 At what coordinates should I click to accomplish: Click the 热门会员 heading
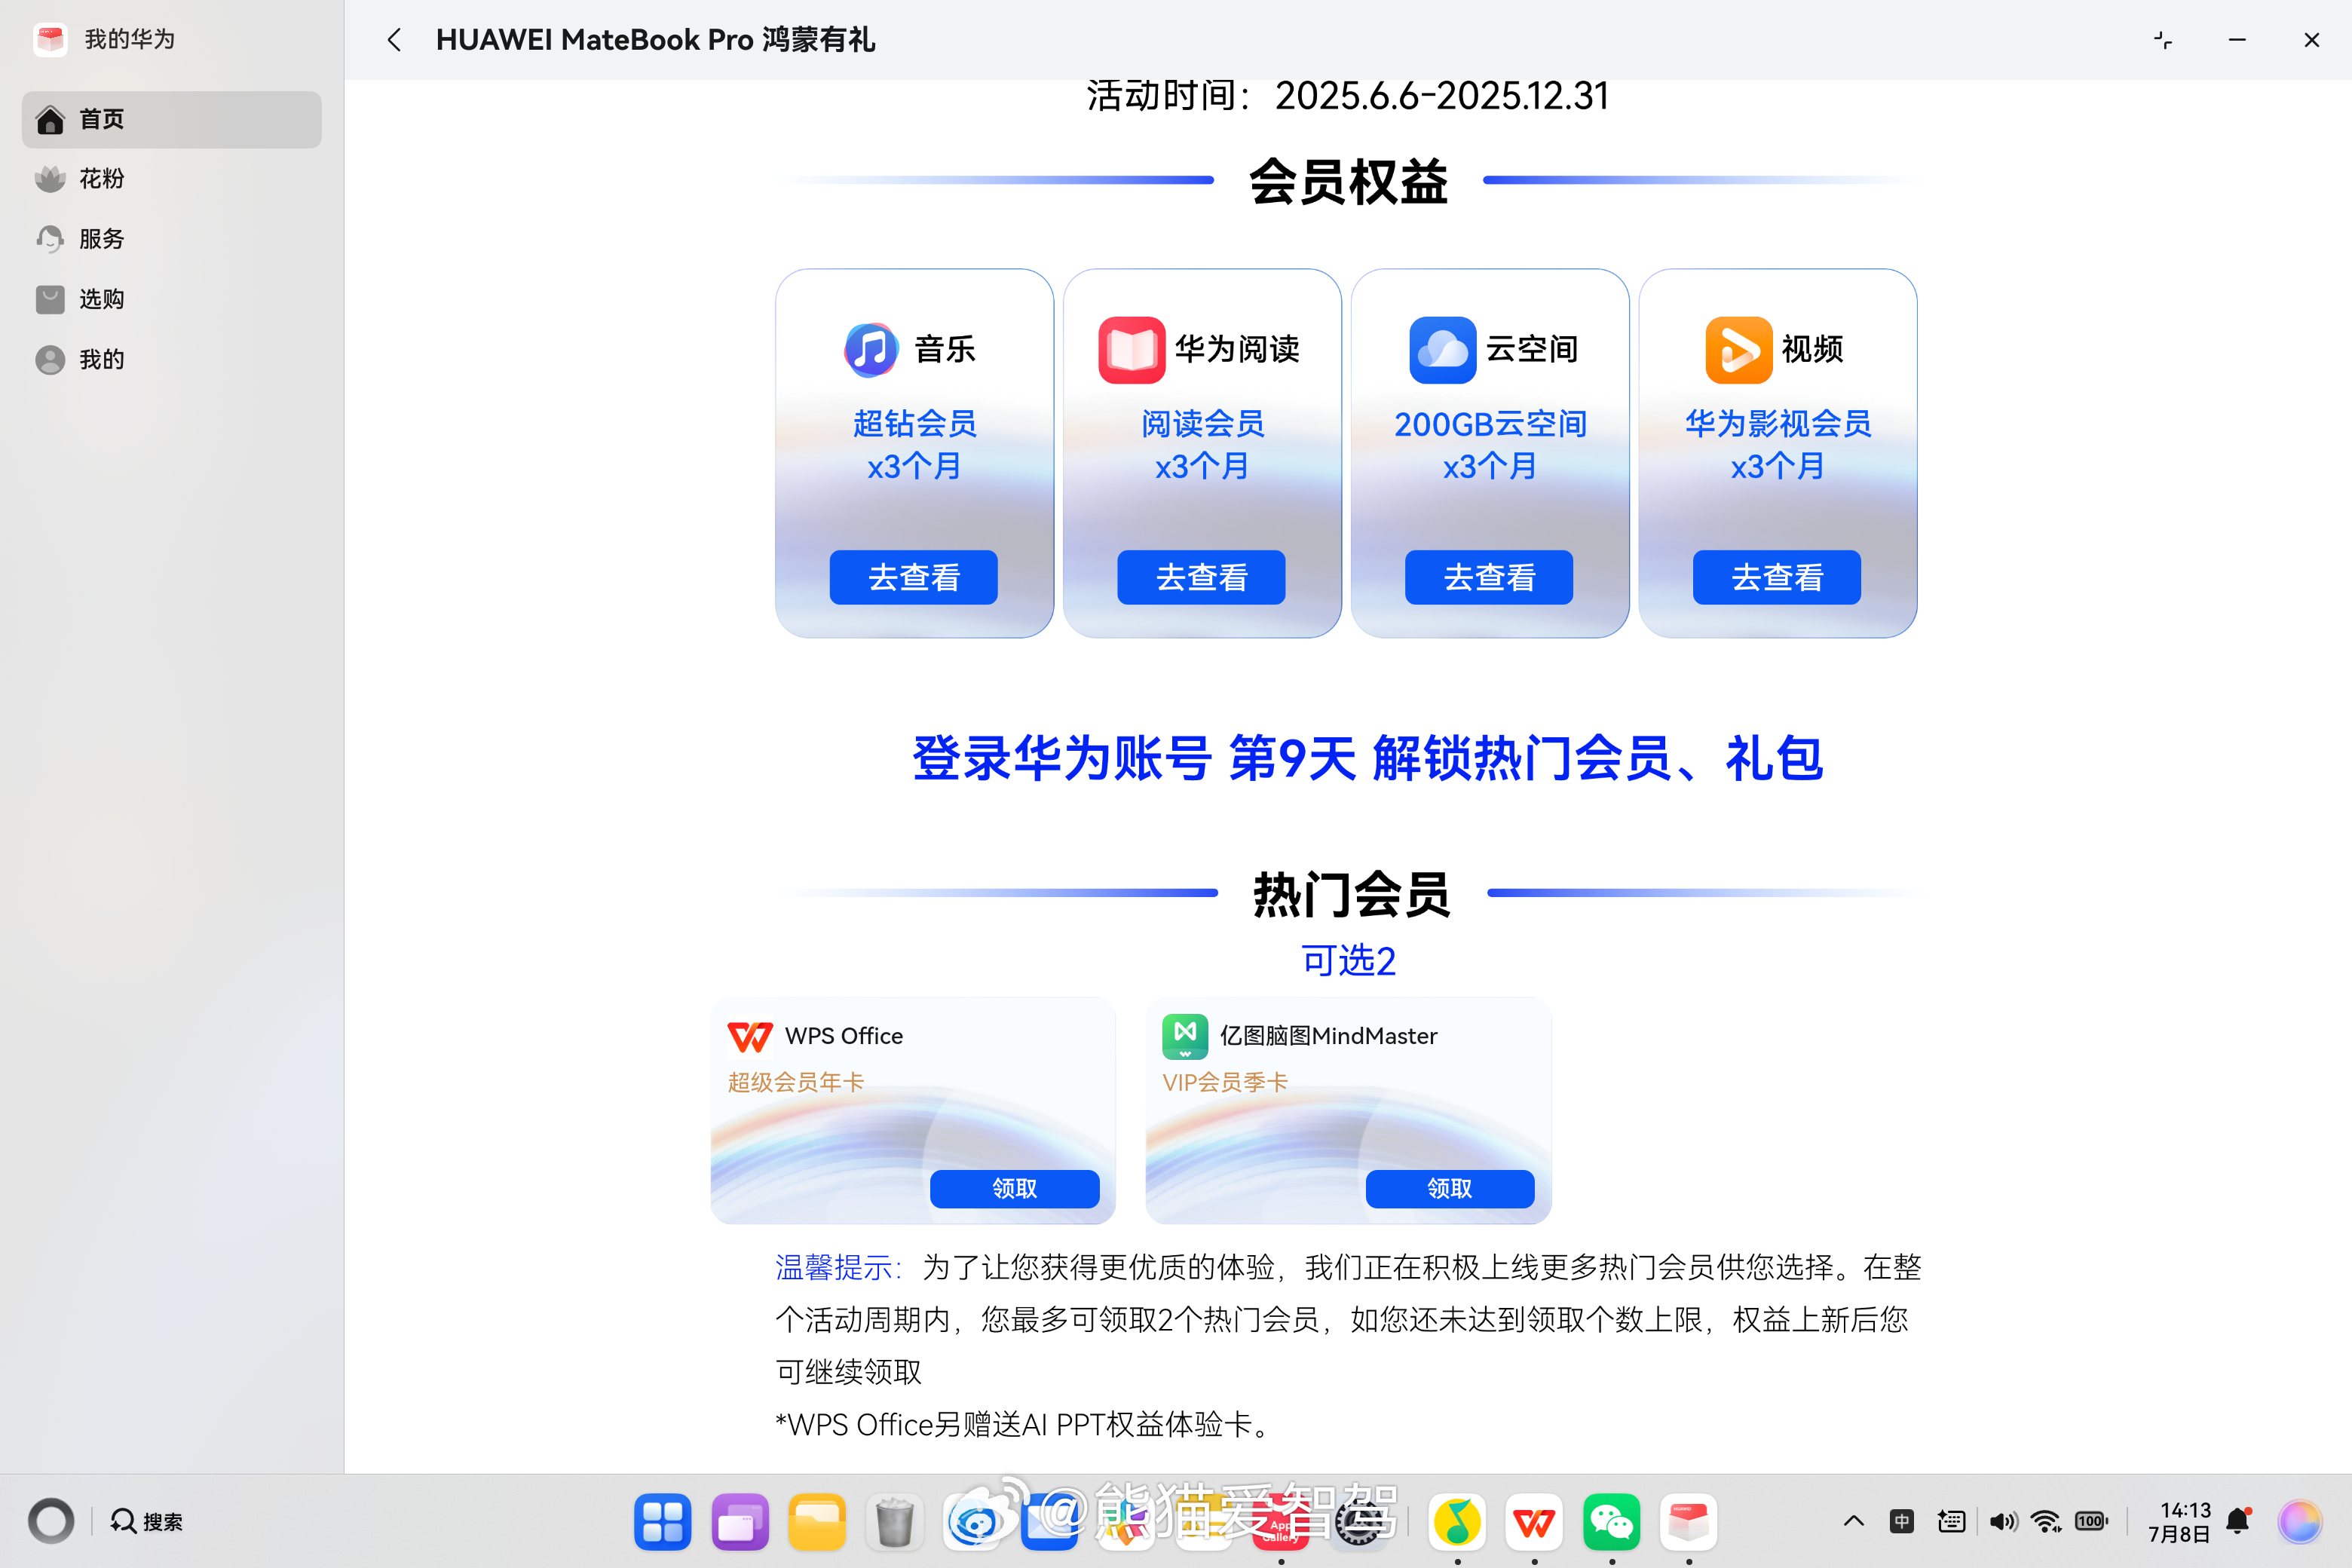(x=1351, y=894)
